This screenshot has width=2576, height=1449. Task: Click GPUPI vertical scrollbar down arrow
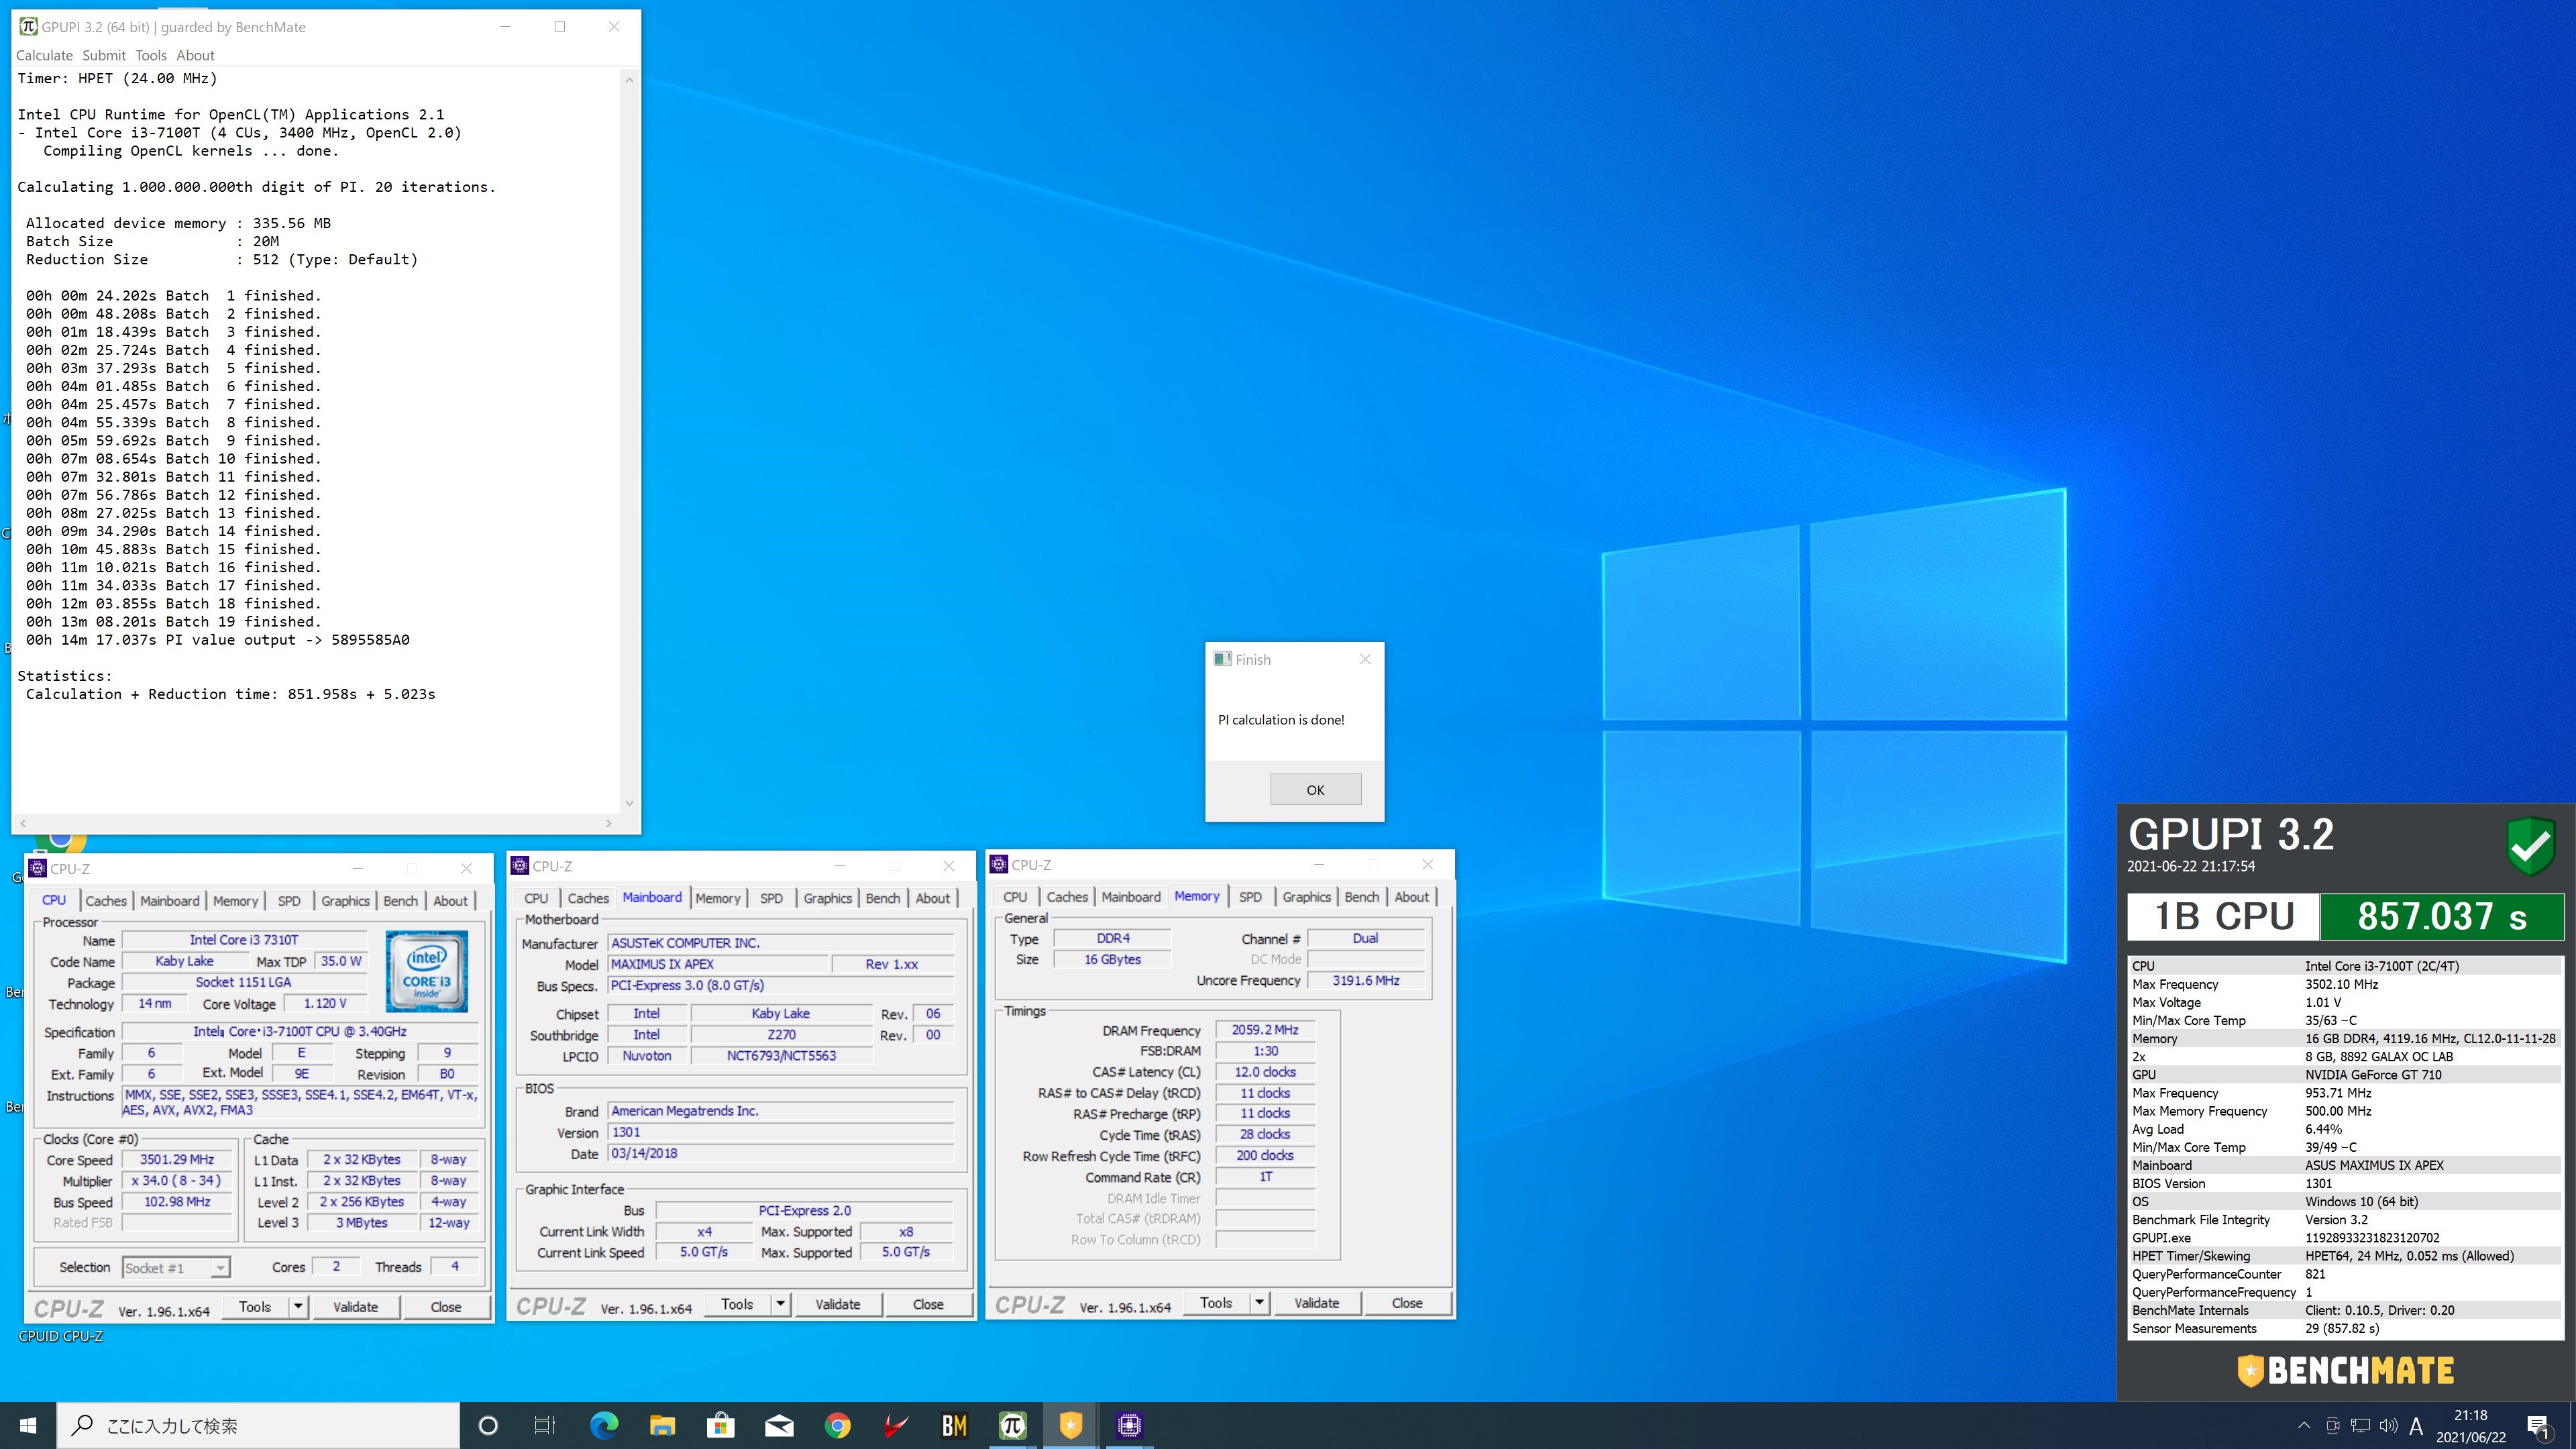pyautogui.click(x=629, y=802)
